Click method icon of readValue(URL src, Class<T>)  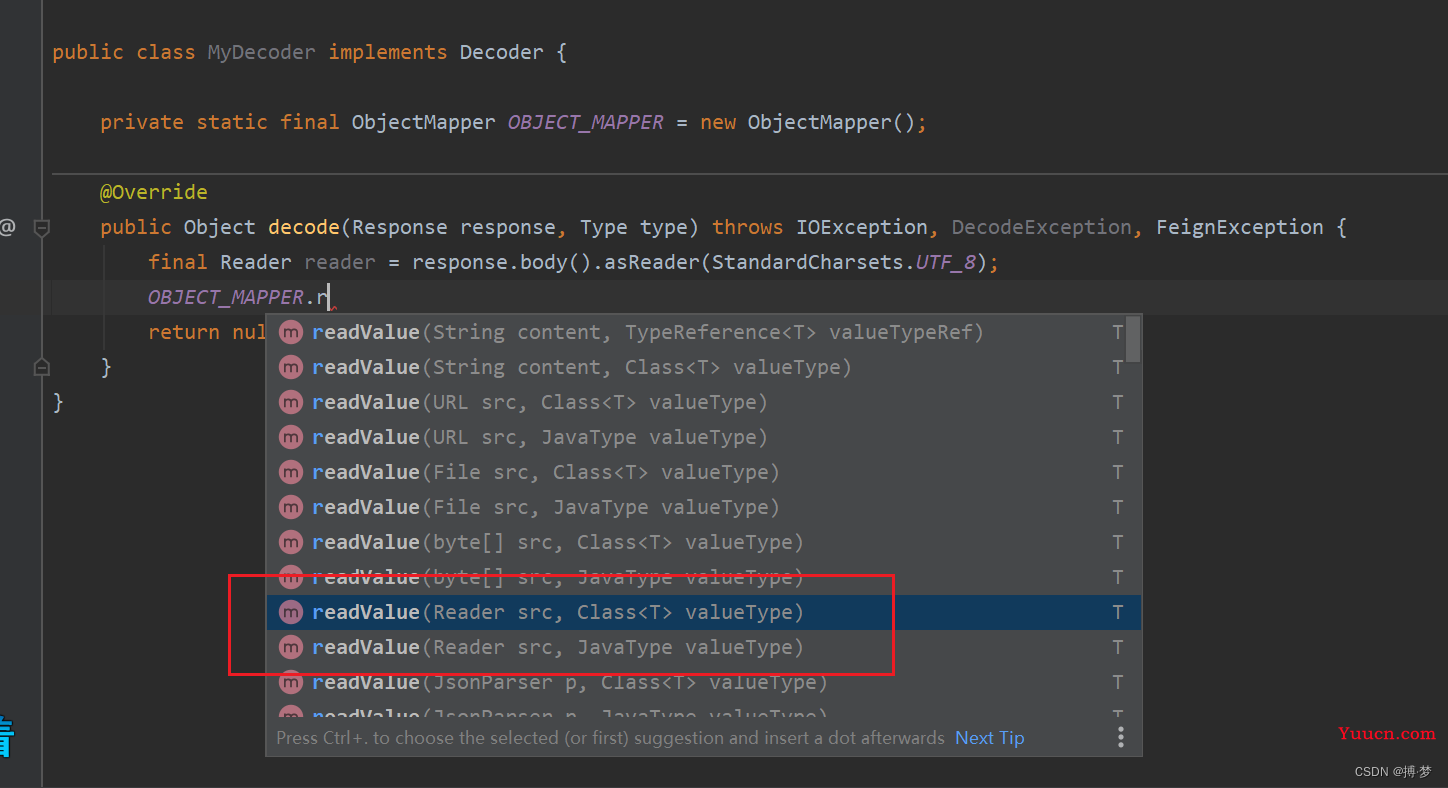291,402
